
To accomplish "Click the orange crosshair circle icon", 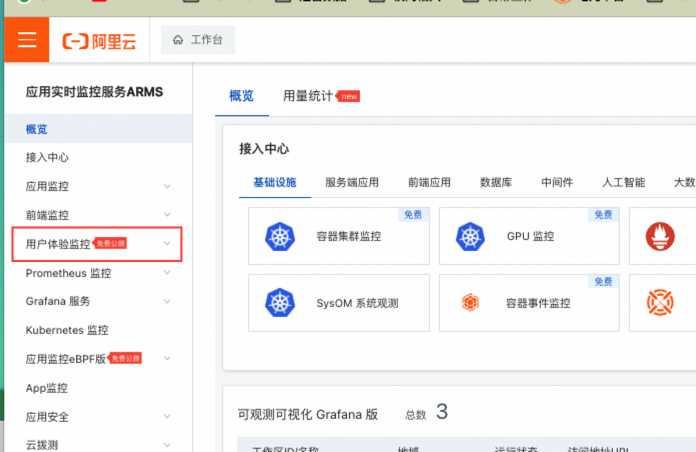I will pyautogui.click(x=660, y=303).
